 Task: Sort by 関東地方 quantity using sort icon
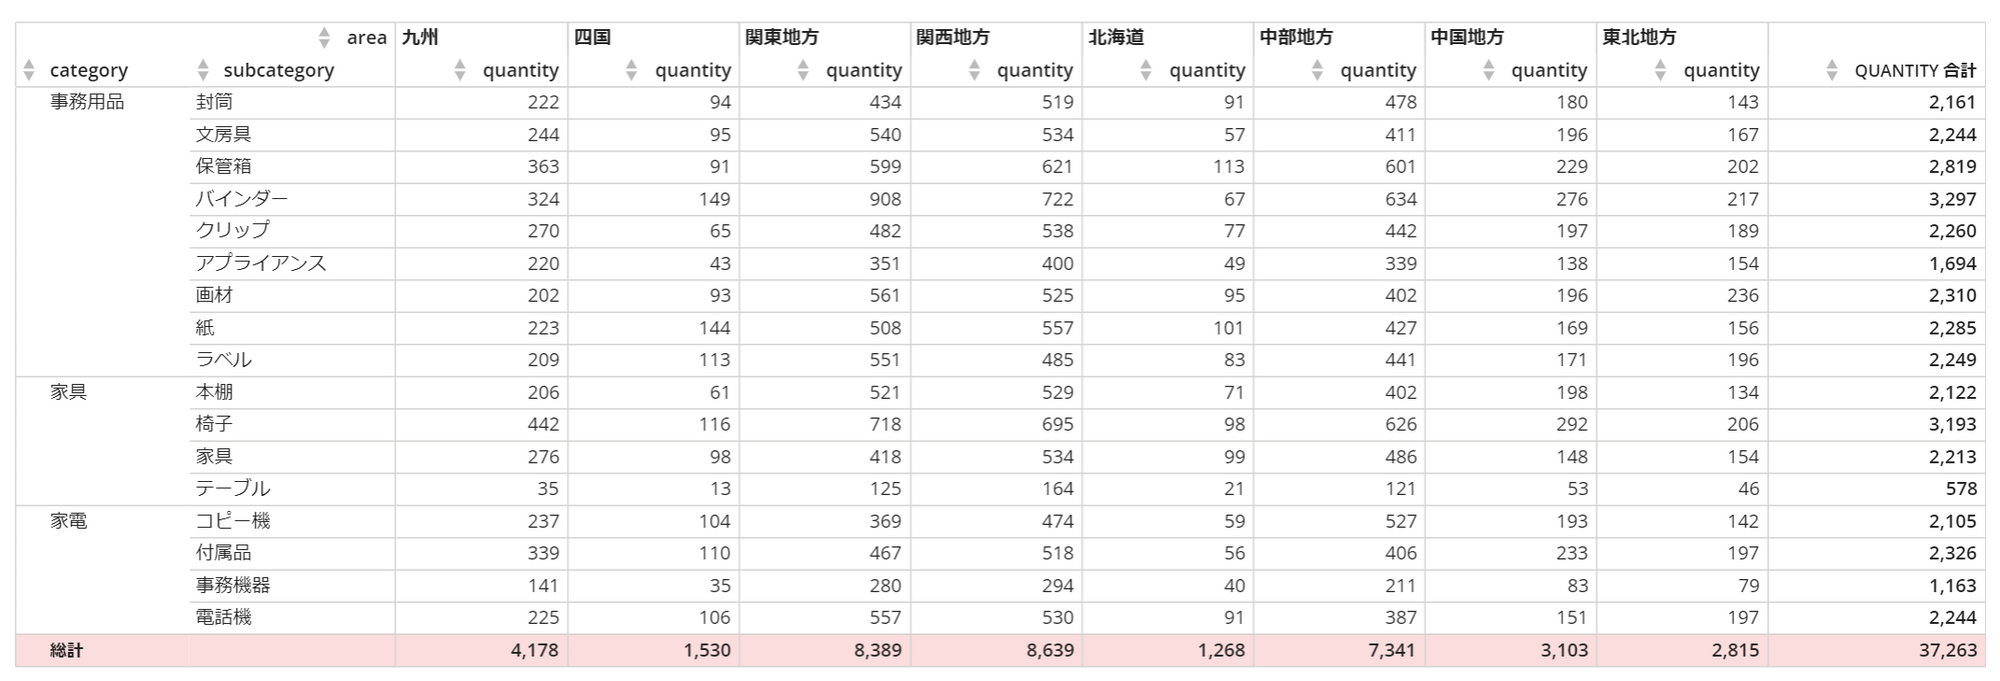coord(803,70)
